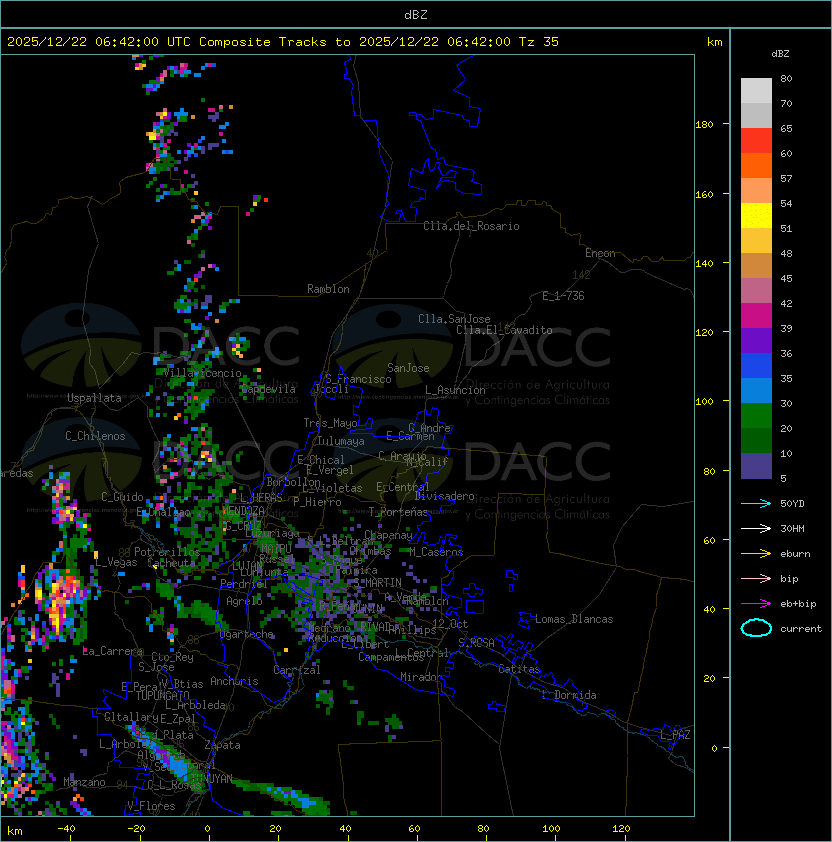Screen dimensions: 832x842
Task: Click the 'Lomas_Blancas' place label
Action: coord(574,619)
